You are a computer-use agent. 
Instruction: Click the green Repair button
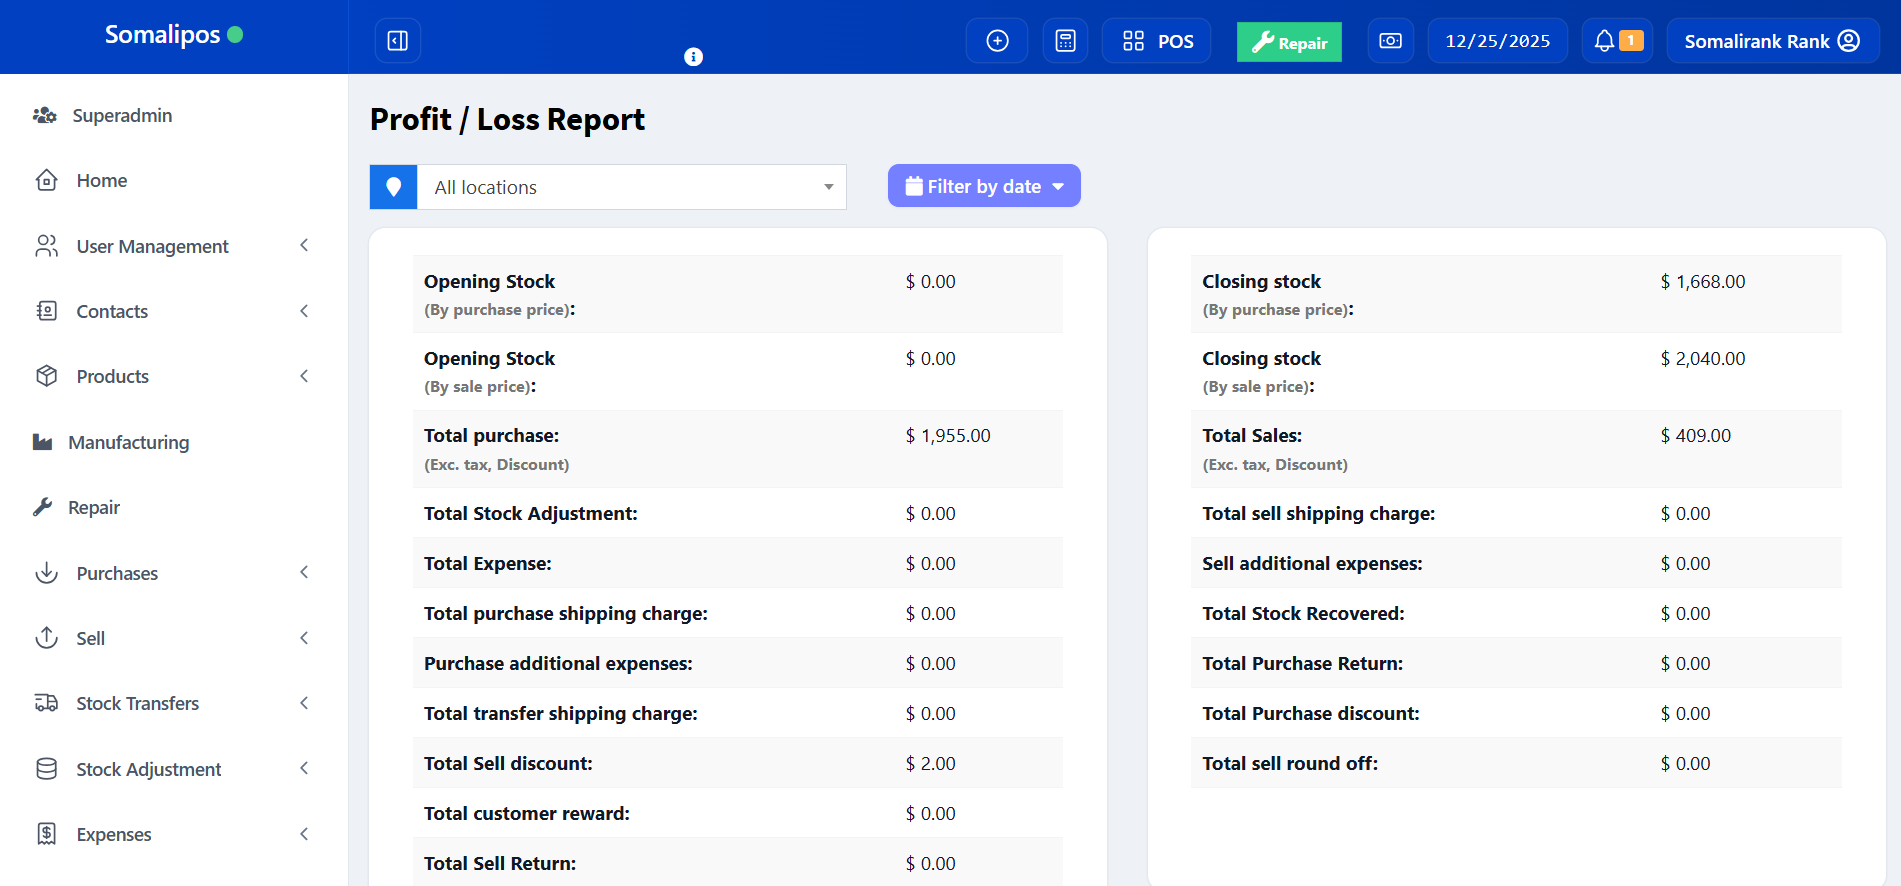[1289, 42]
